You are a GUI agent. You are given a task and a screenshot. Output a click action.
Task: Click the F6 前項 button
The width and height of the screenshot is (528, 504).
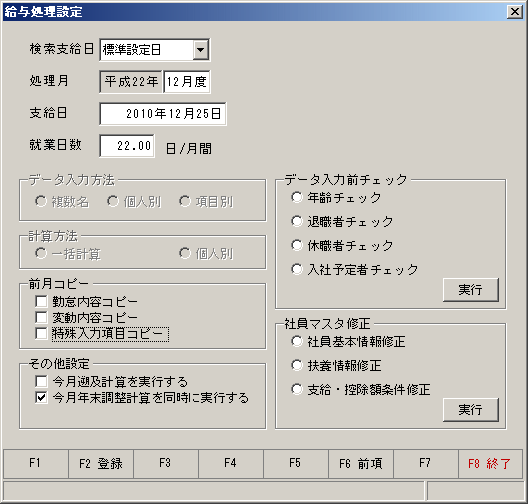tap(361, 463)
